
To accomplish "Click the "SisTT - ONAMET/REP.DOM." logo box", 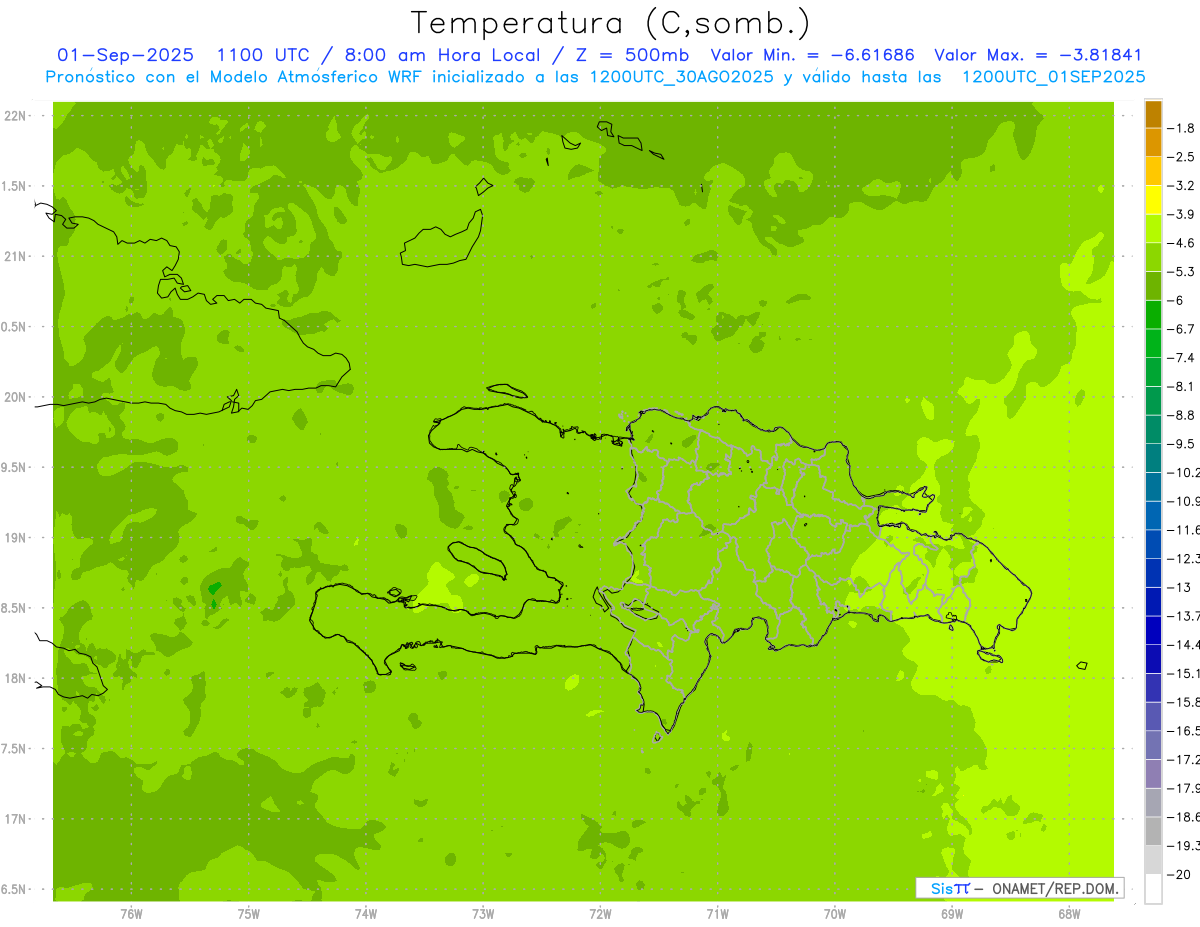I will point(1020,888).
